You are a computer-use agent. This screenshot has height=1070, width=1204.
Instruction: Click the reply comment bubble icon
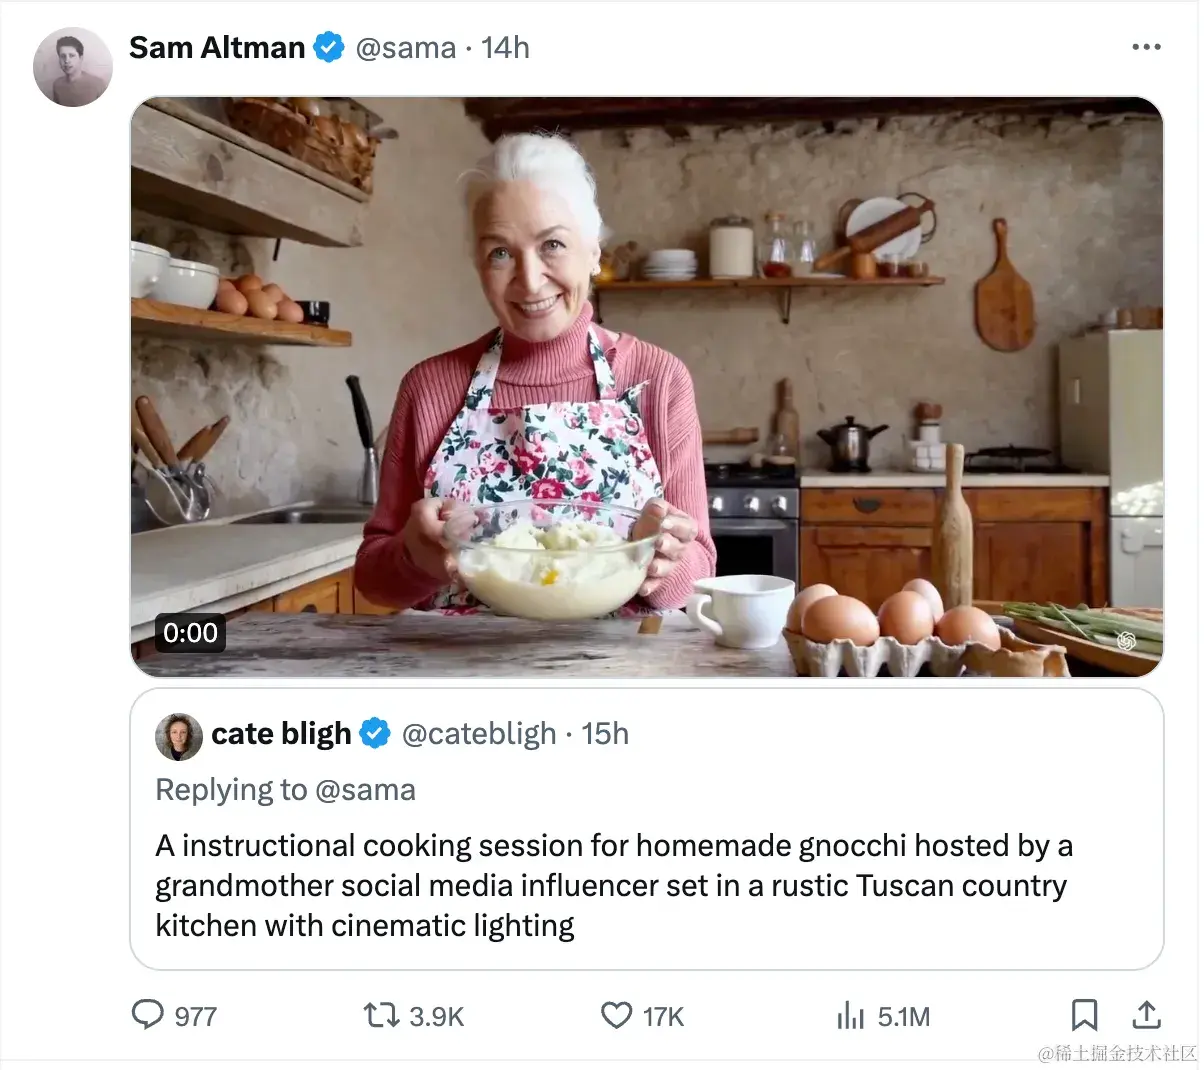tap(147, 1015)
